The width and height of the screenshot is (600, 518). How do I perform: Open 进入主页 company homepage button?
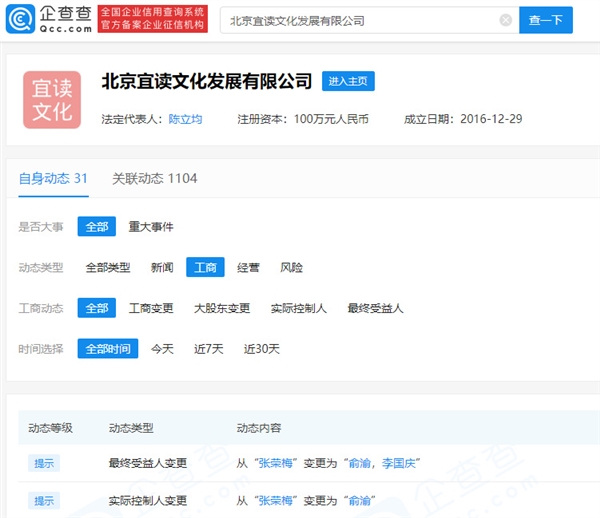coord(348,82)
